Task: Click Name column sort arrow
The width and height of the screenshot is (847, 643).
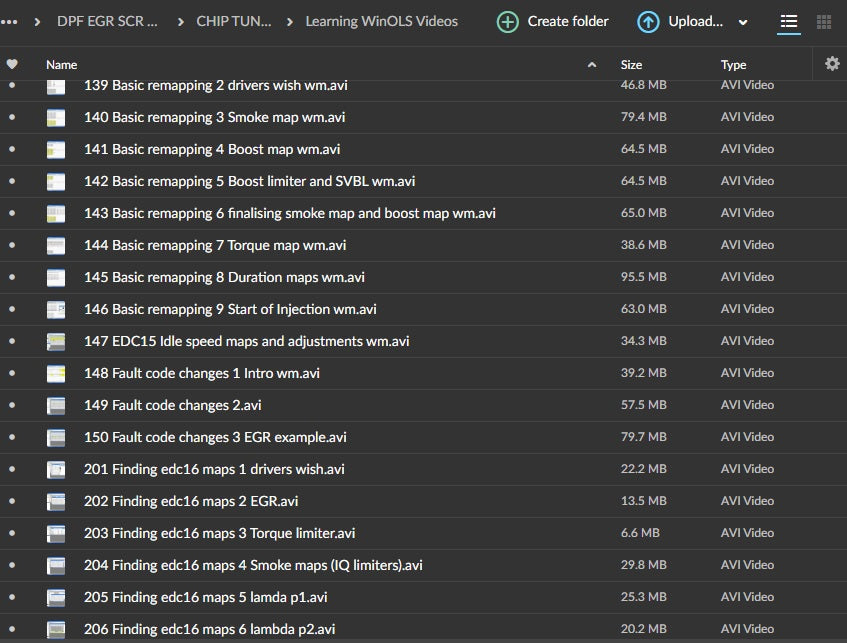Action: [x=592, y=65]
